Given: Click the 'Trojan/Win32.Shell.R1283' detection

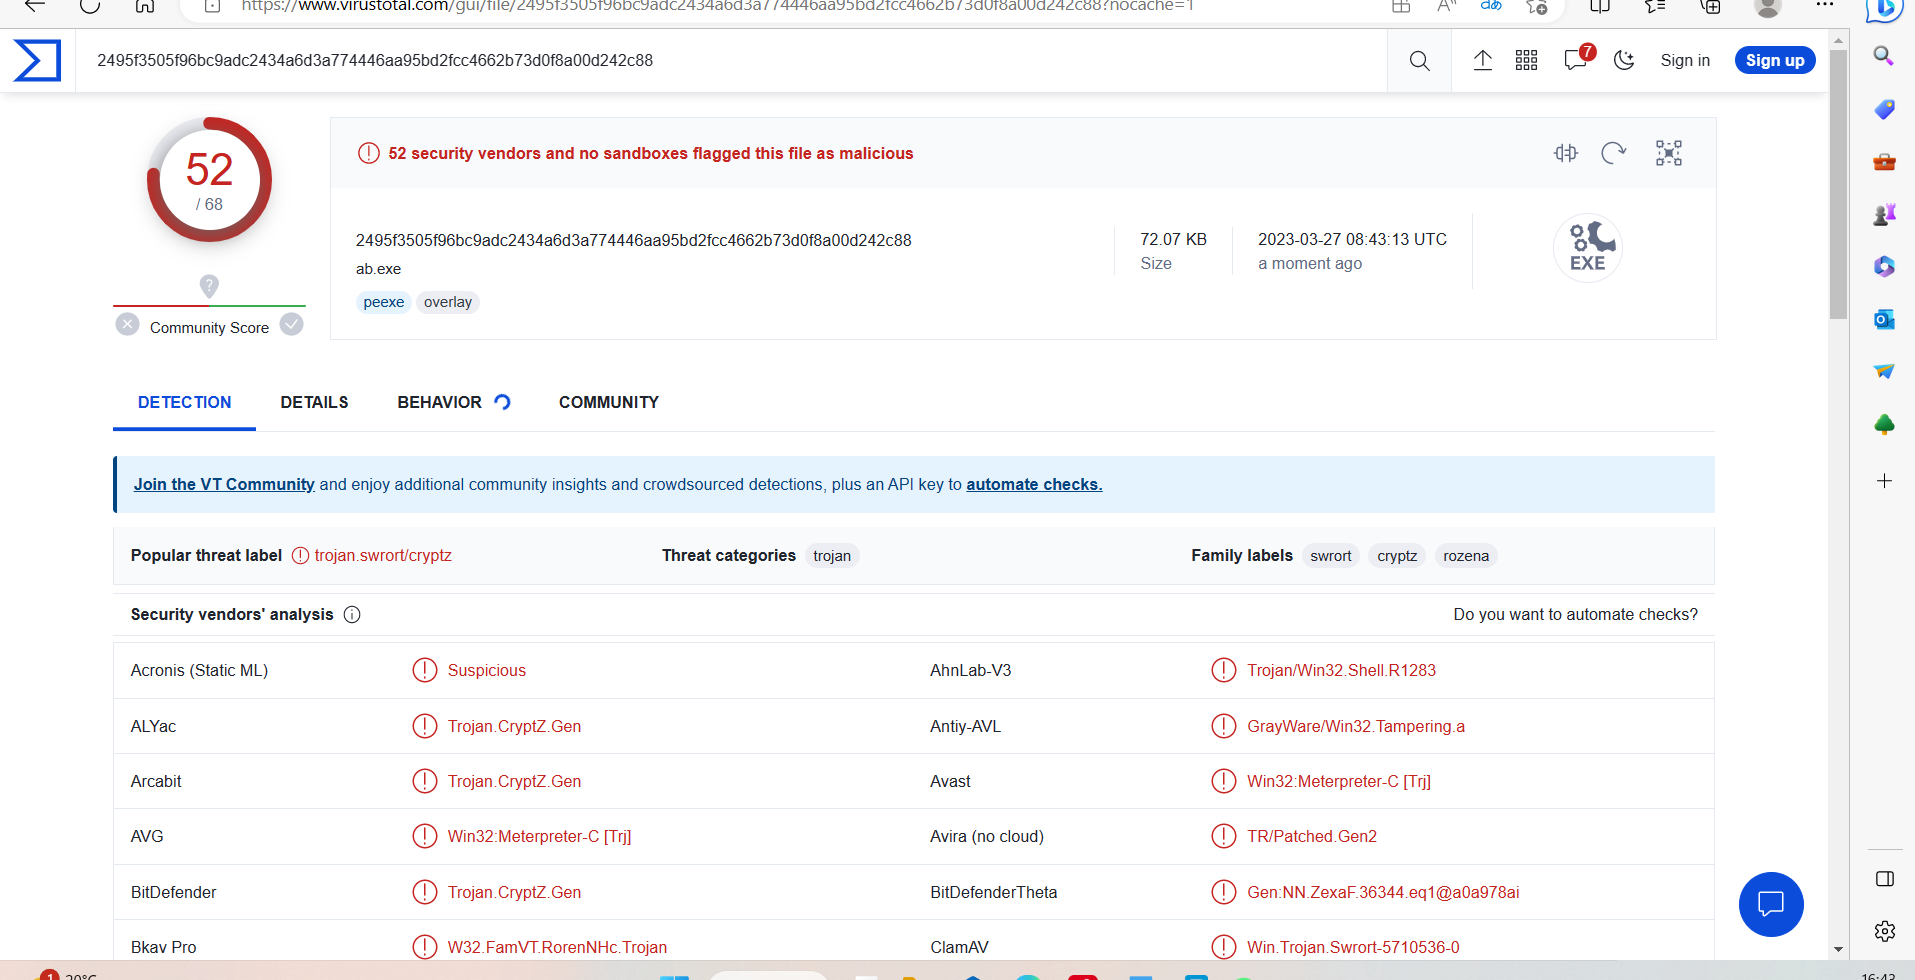Looking at the screenshot, I should pos(1341,671).
